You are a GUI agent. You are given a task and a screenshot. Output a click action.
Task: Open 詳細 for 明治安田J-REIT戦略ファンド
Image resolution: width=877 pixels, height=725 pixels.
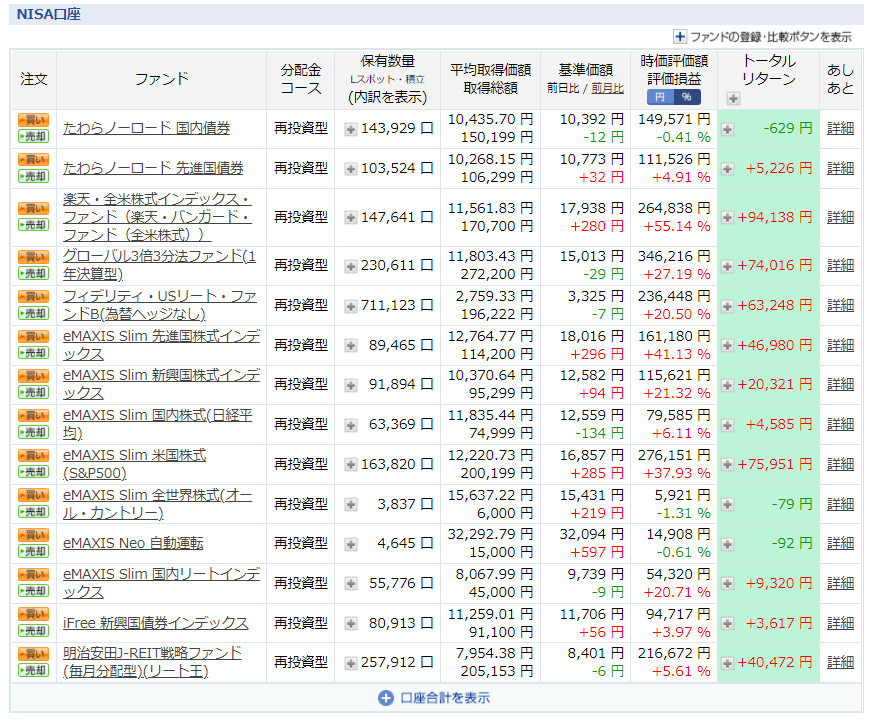[x=840, y=662]
